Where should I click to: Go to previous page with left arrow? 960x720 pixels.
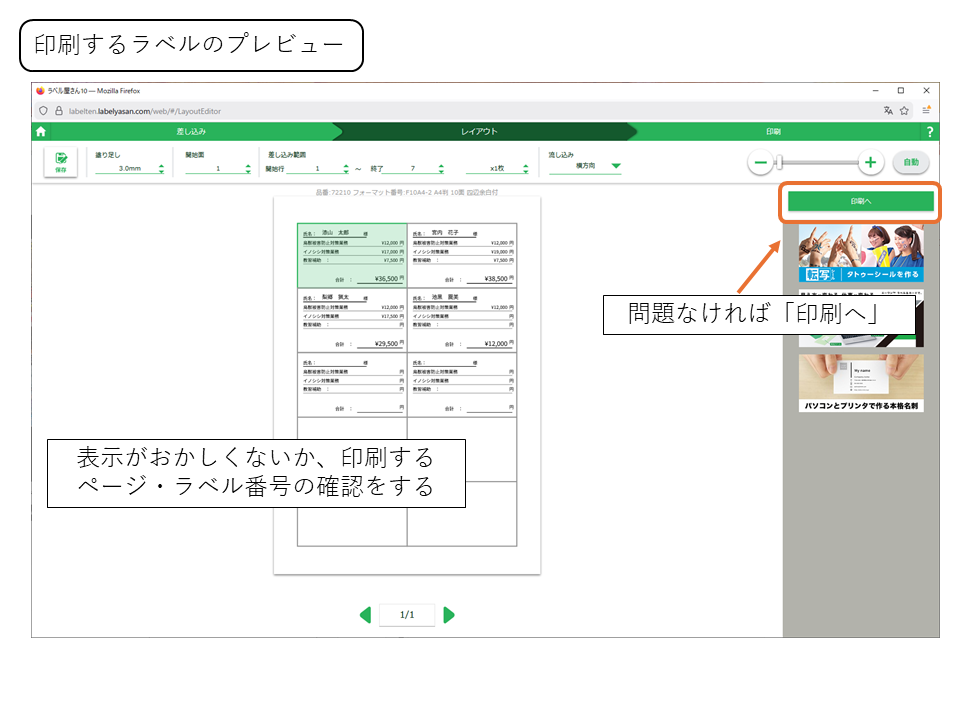tap(365, 614)
